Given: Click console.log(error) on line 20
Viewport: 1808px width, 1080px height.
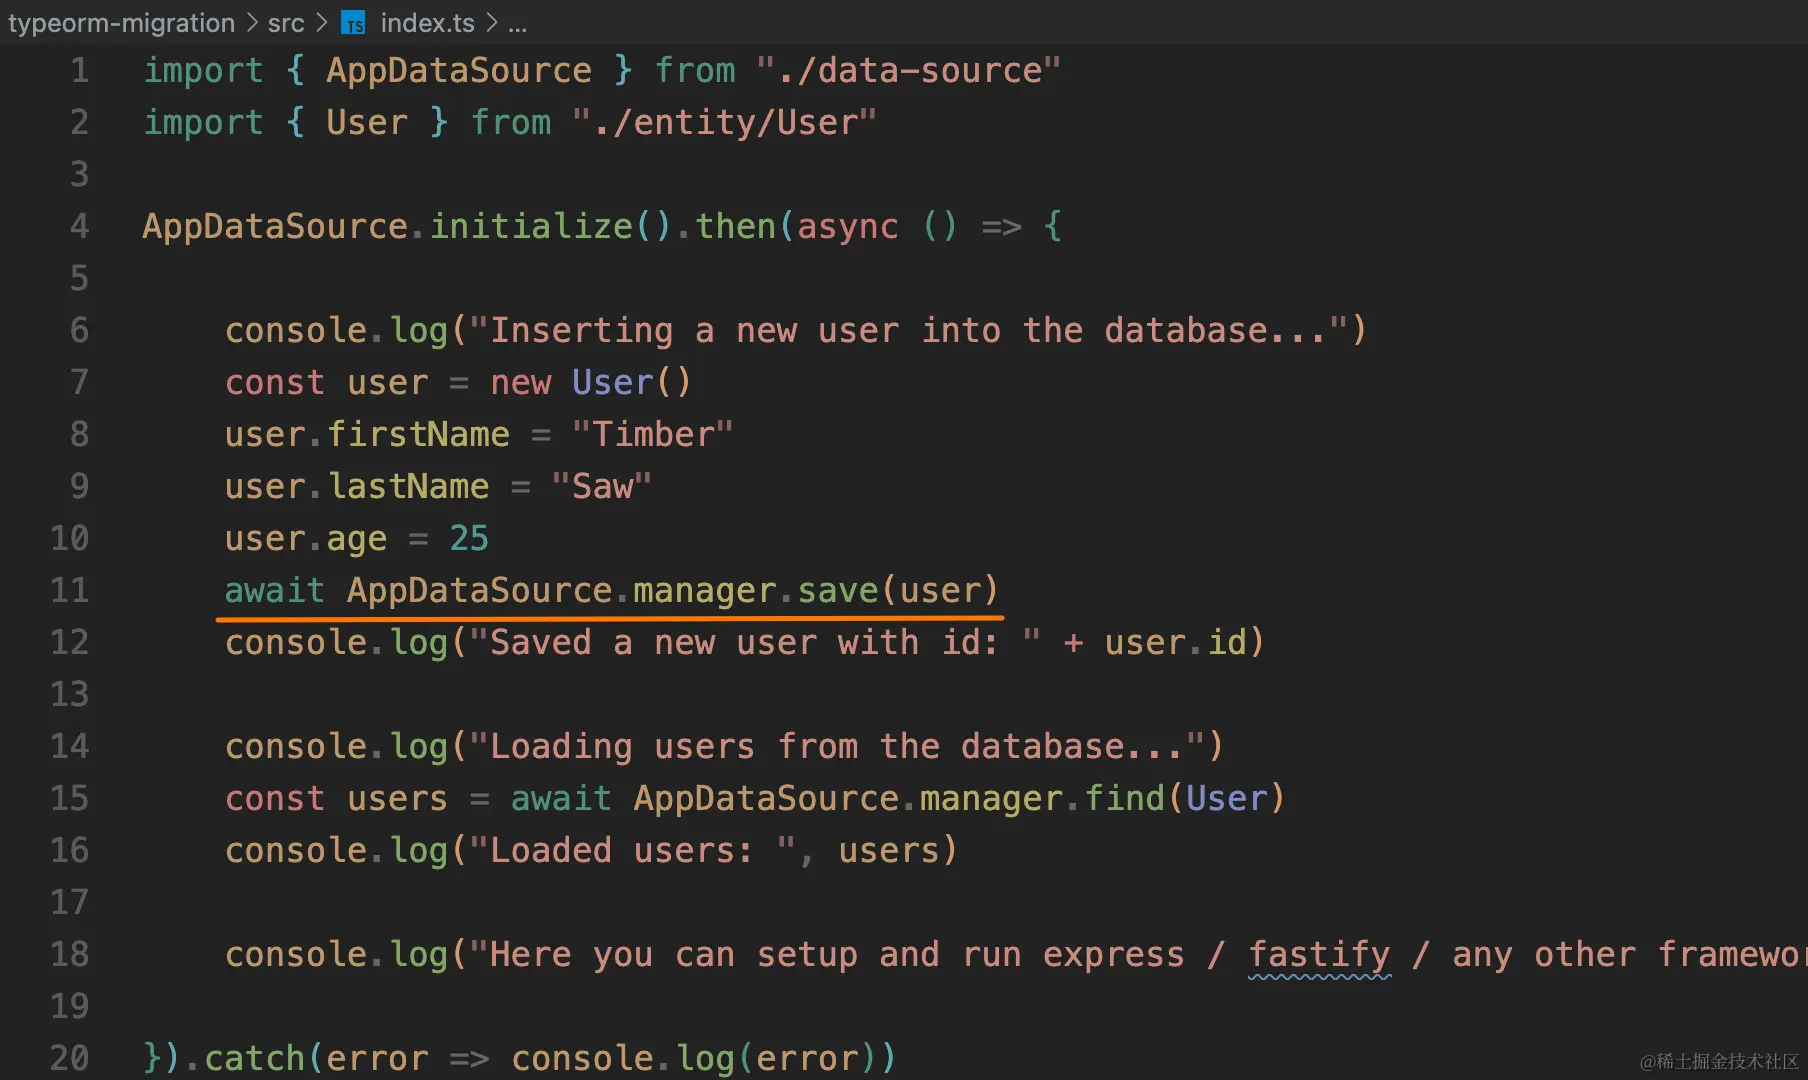Looking at the screenshot, I should point(695,1058).
